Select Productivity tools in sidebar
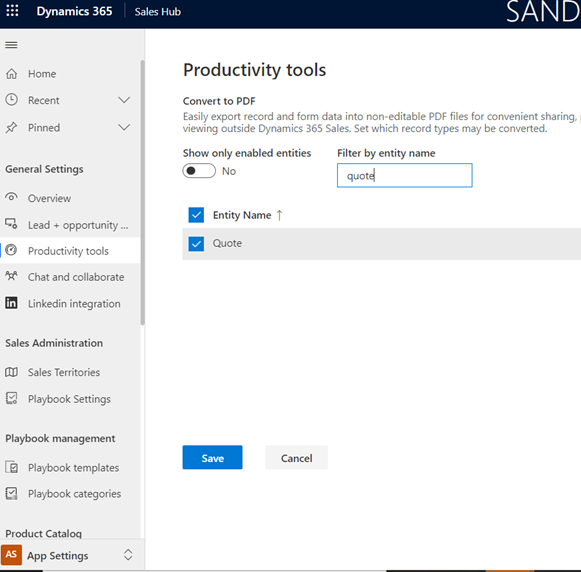 (x=70, y=251)
